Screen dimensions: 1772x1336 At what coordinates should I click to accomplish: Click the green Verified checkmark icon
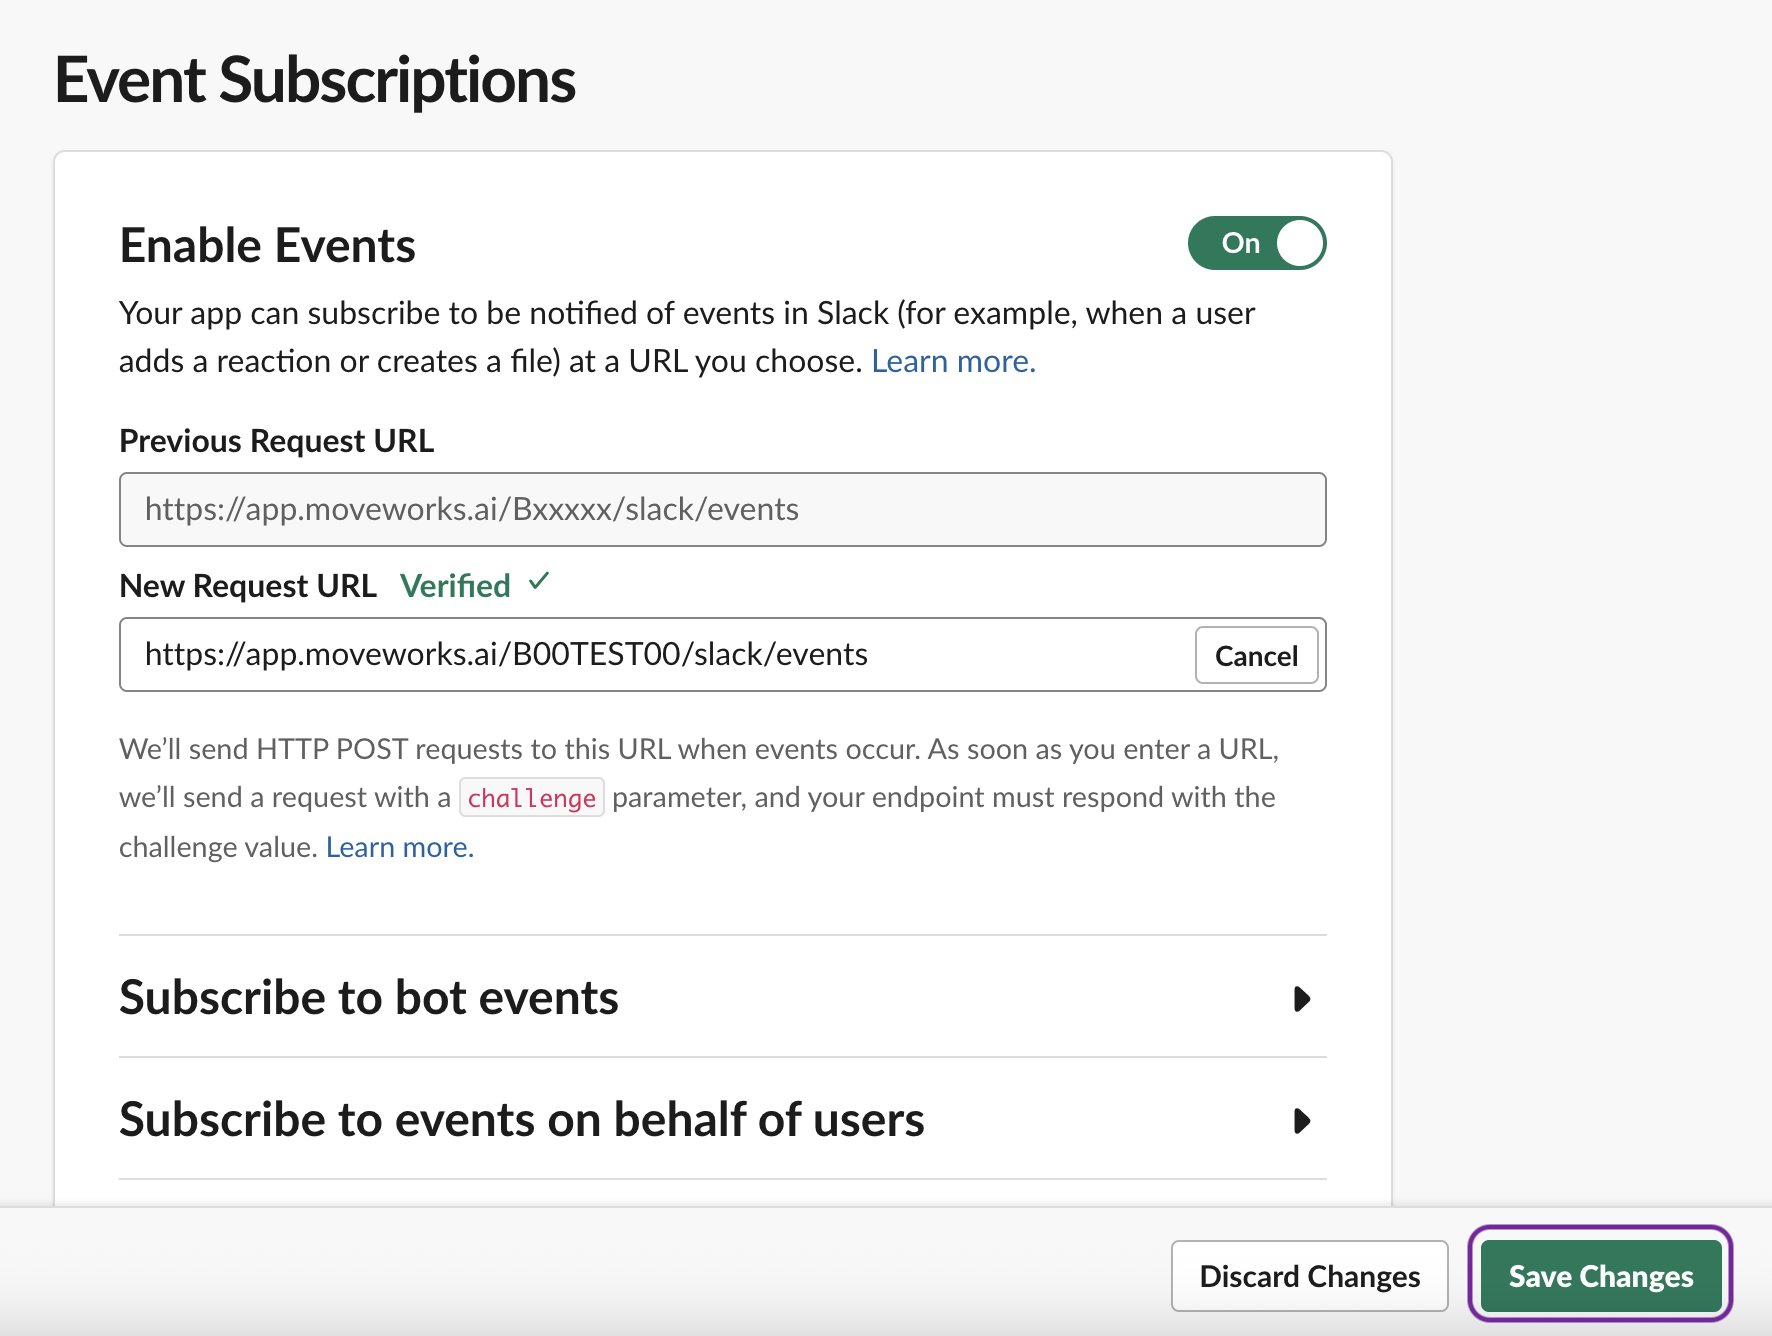[x=539, y=581]
